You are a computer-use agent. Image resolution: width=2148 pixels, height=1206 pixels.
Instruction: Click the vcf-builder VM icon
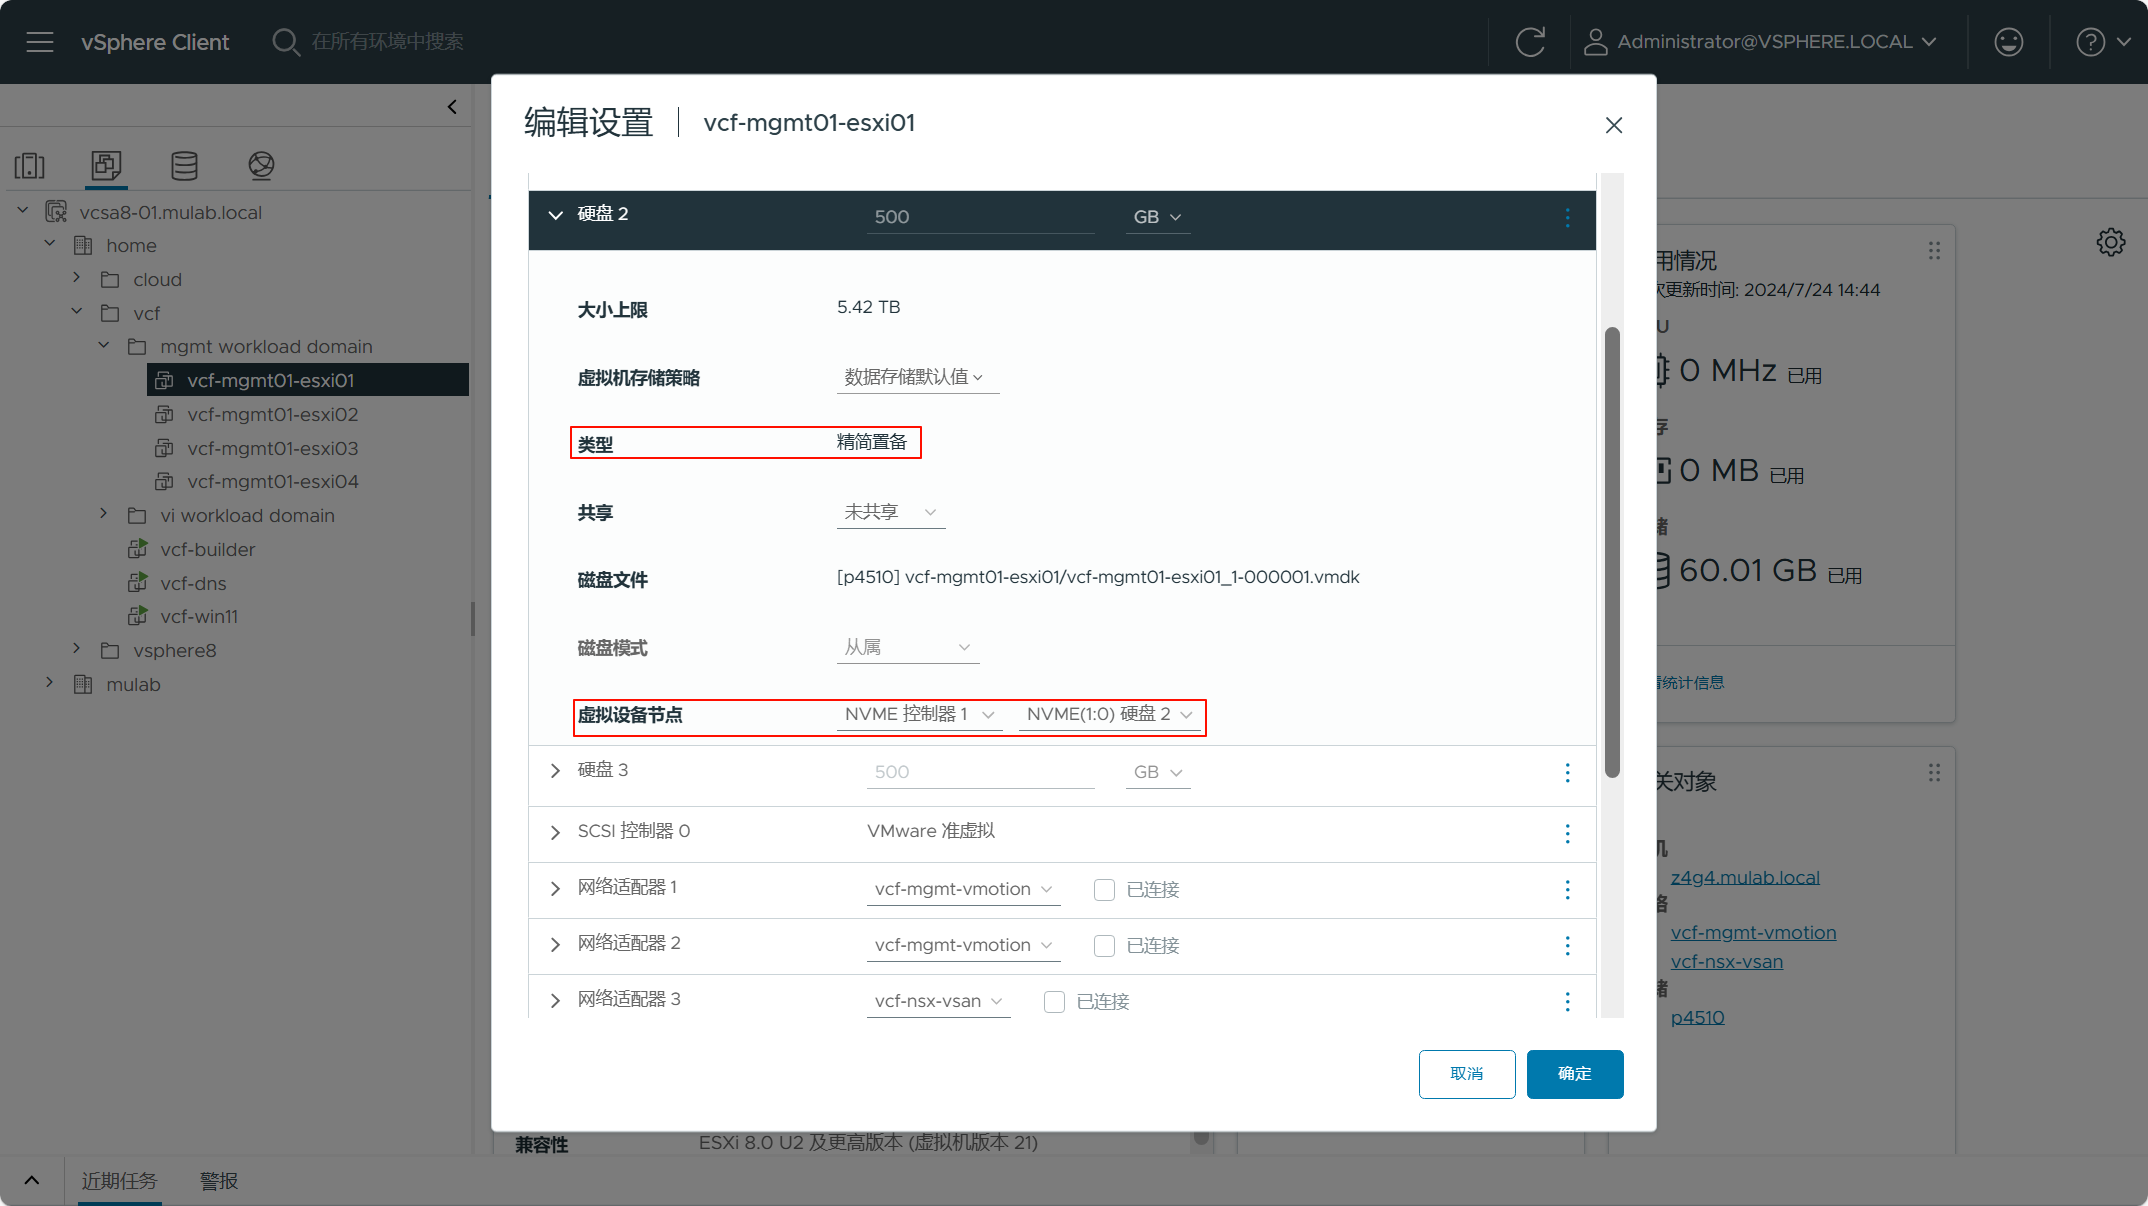[x=138, y=549]
